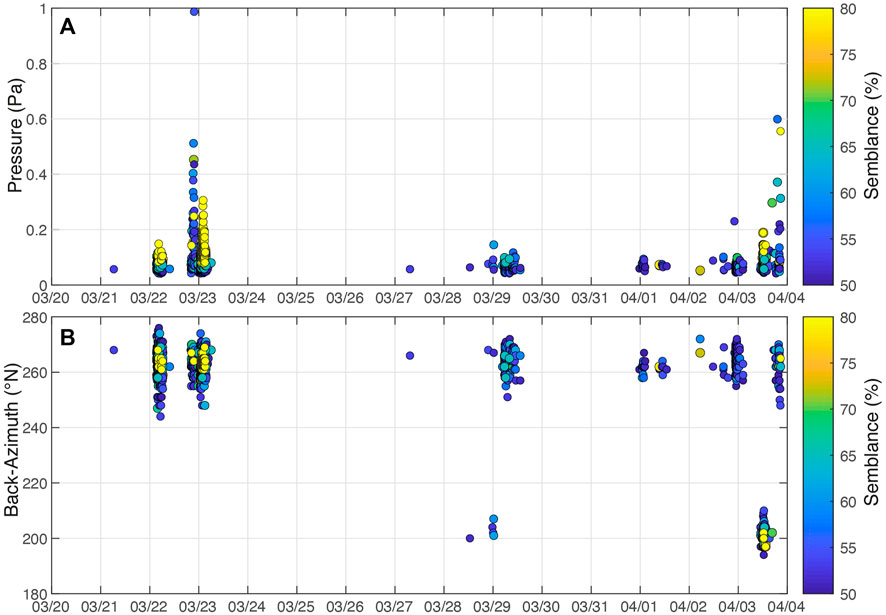Click the blue 0.6 Pa point near 04/04
Image resolution: width=886 pixels, height=615 pixels.
coord(777,119)
